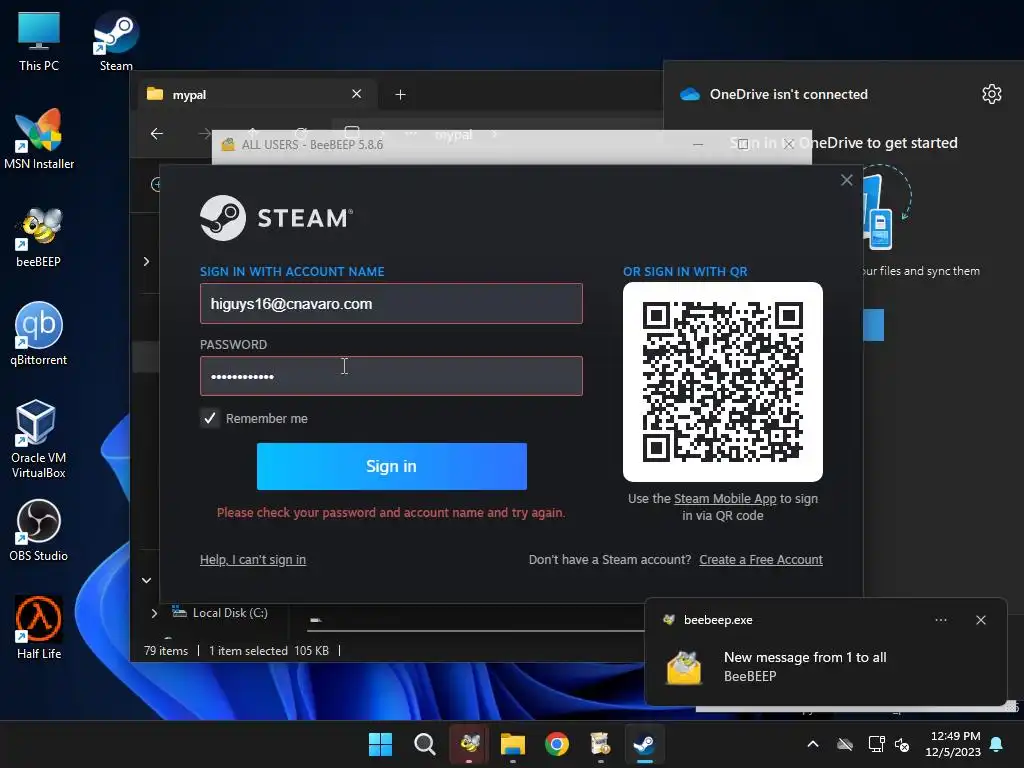The width and height of the screenshot is (1024, 768).
Task: Close the Steam sign-in dialog
Action: pyautogui.click(x=846, y=180)
